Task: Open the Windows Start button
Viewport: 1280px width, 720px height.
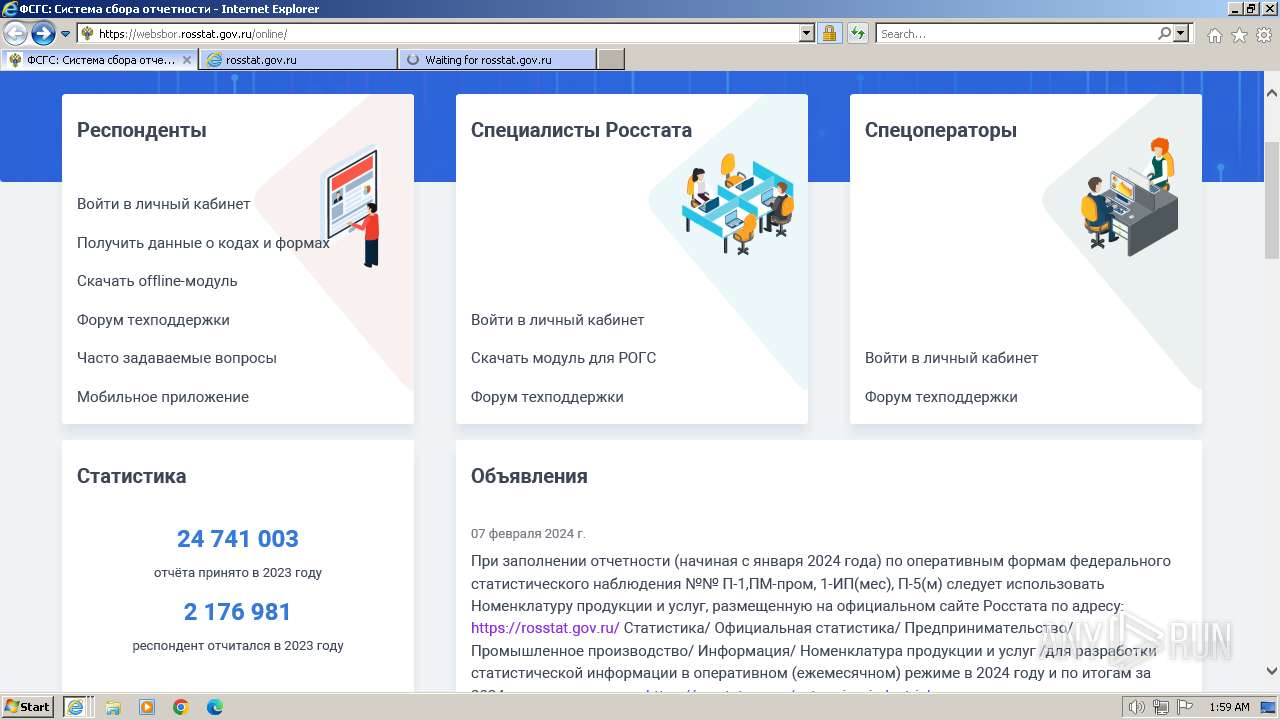Action: [28, 707]
